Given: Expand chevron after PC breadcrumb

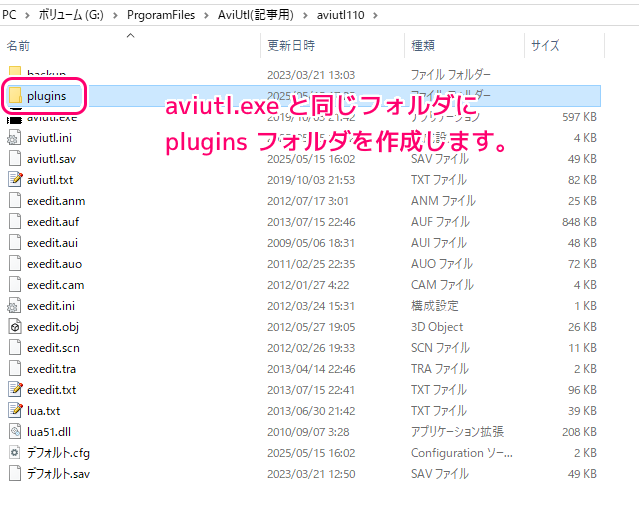Looking at the screenshot, I should coord(27,15).
